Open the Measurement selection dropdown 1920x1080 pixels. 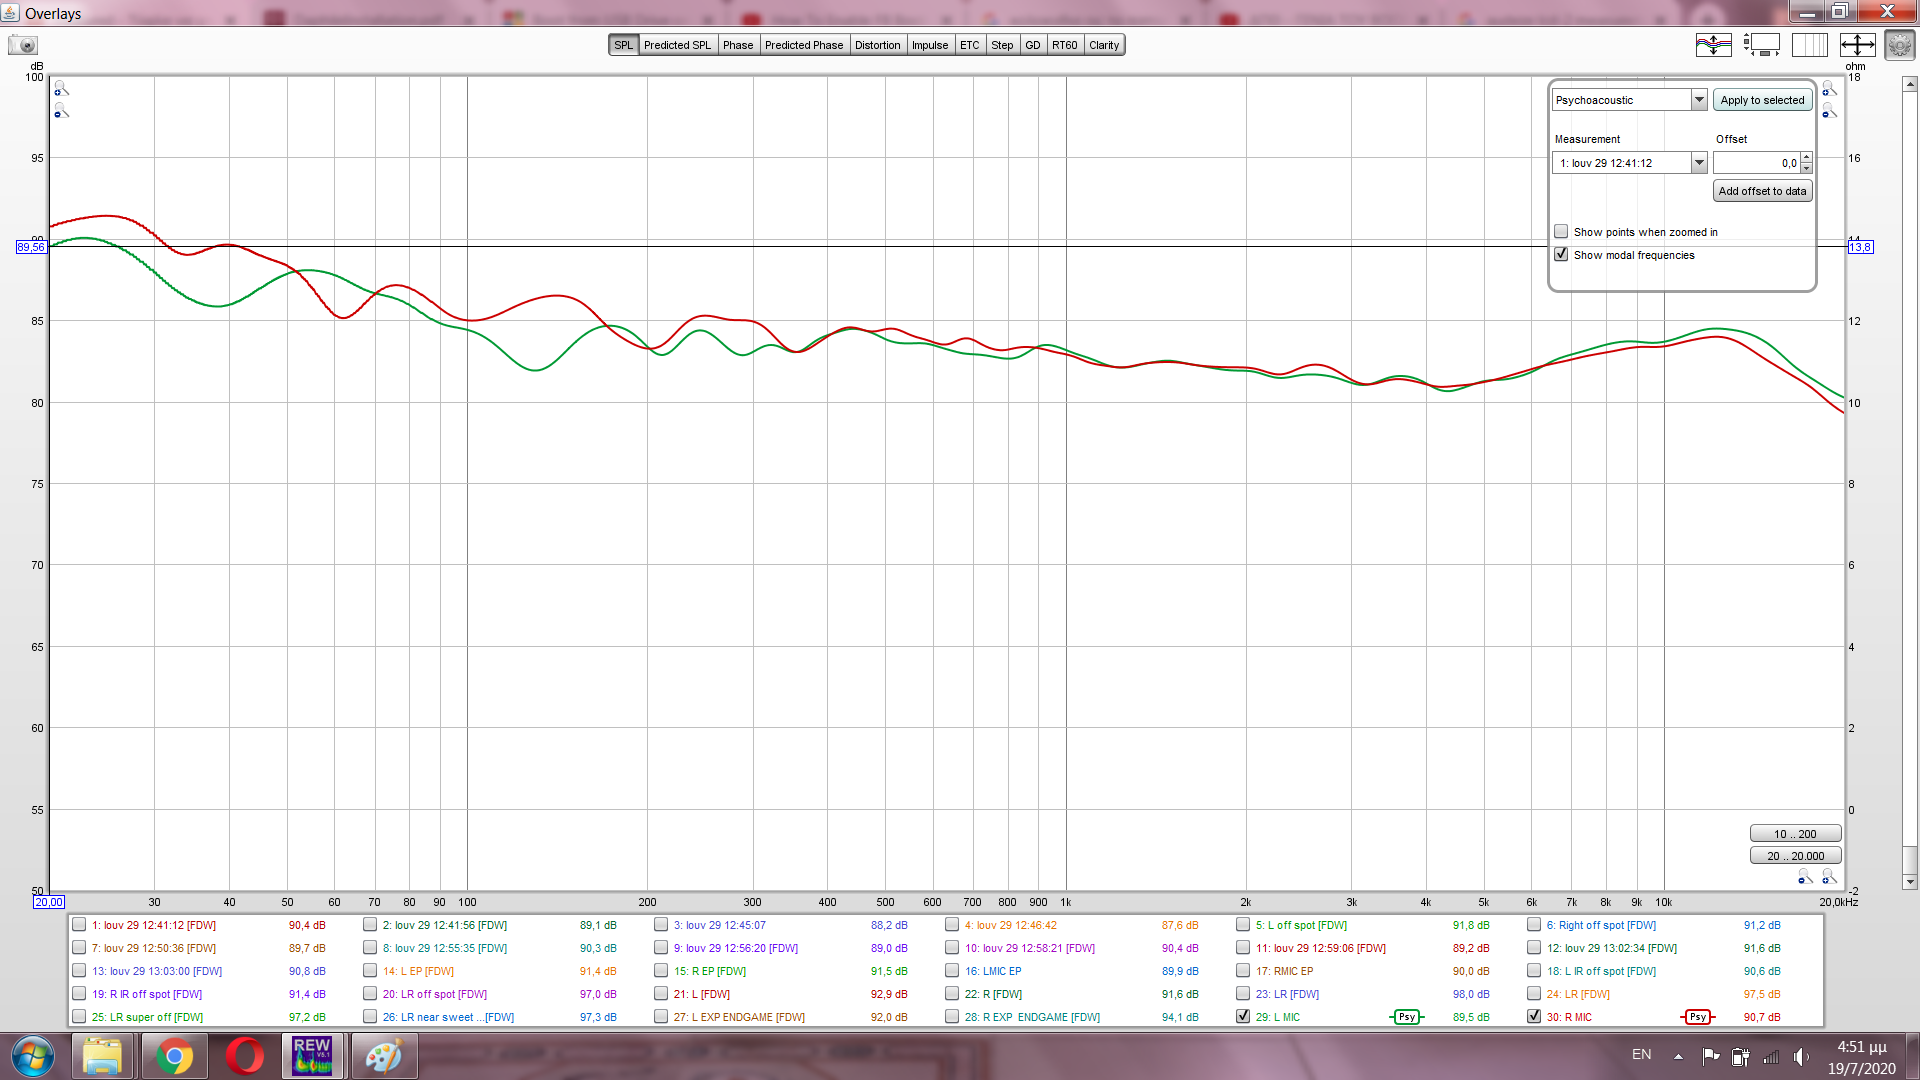tap(1699, 163)
